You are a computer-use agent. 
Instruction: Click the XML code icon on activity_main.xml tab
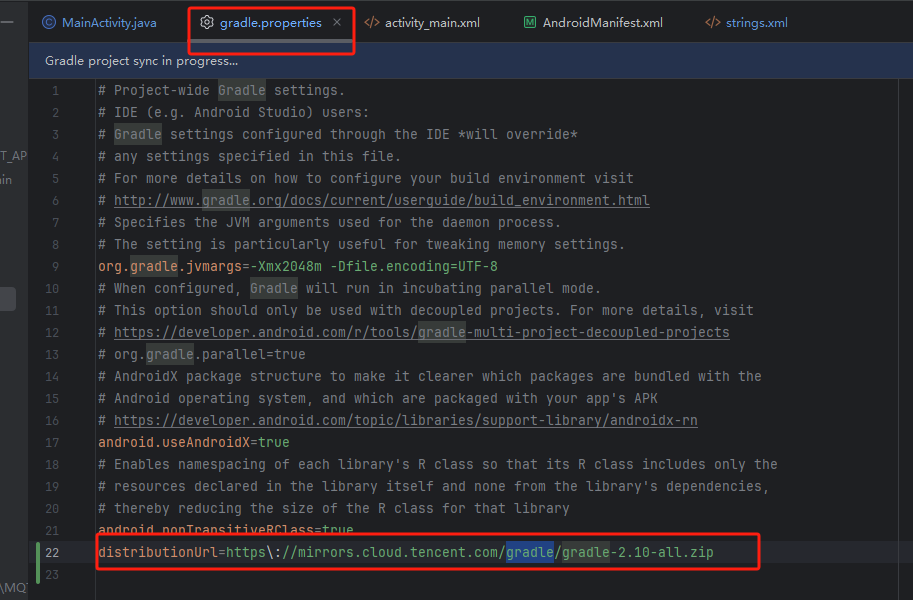(372, 21)
